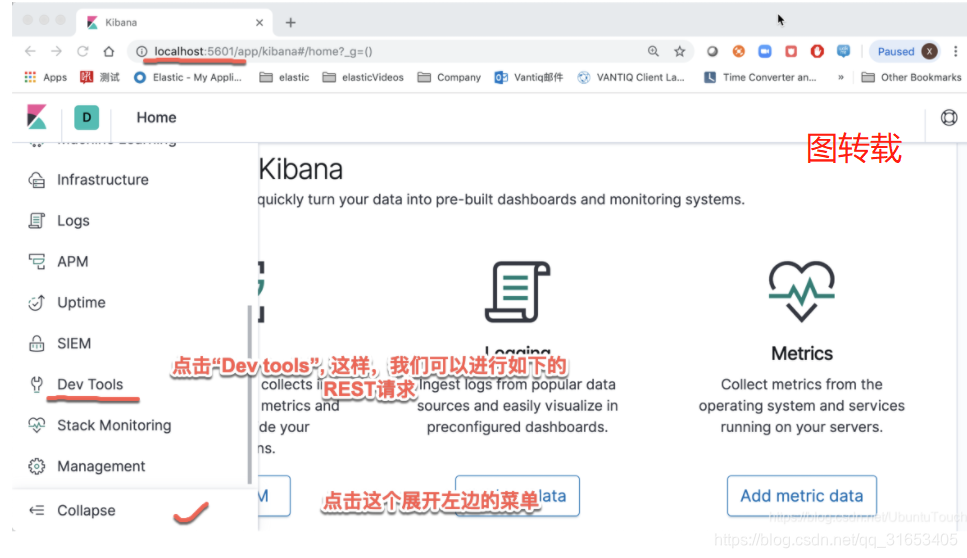Screen dimensions: 967x558
Task: Go forward with browser forward arrow
Action: pos(56,51)
